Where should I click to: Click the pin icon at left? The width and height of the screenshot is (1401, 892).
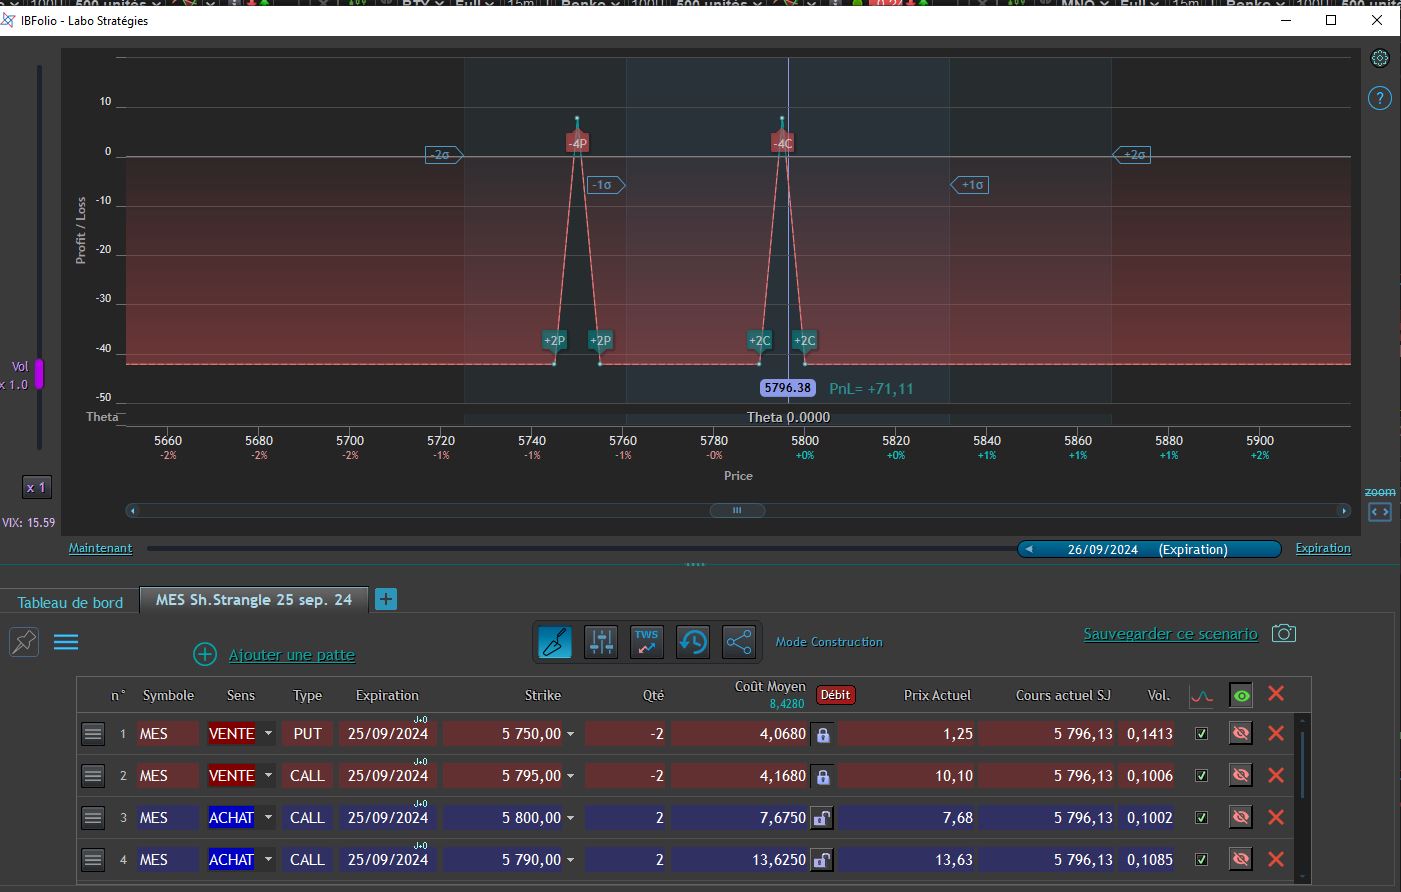click(24, 642)
